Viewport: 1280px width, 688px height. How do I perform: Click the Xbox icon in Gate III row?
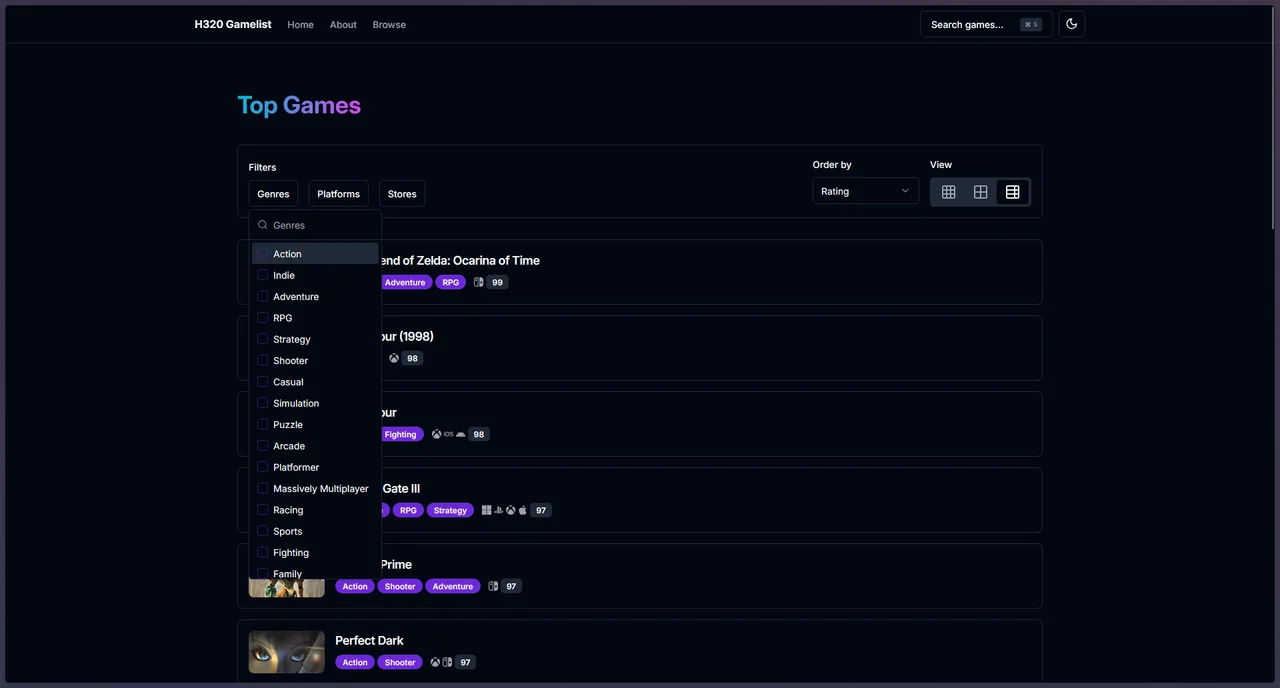pos(510,510)
